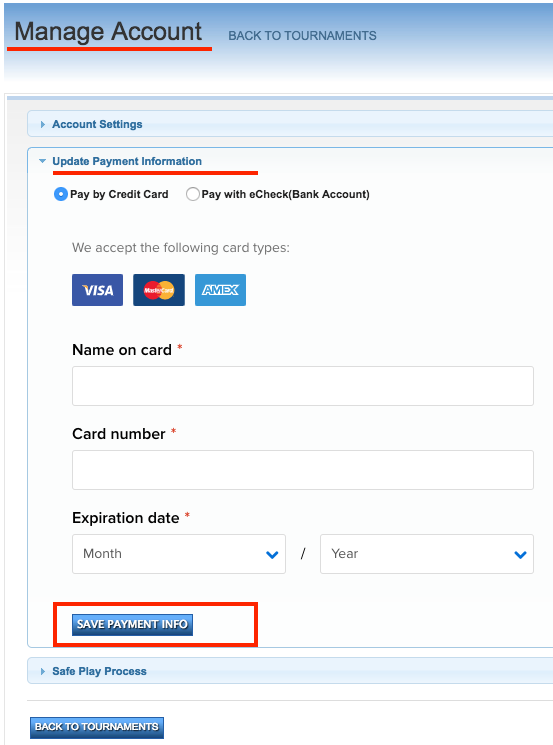
Task: Open the Year expiration dropdown
Action: coord(427,554)
